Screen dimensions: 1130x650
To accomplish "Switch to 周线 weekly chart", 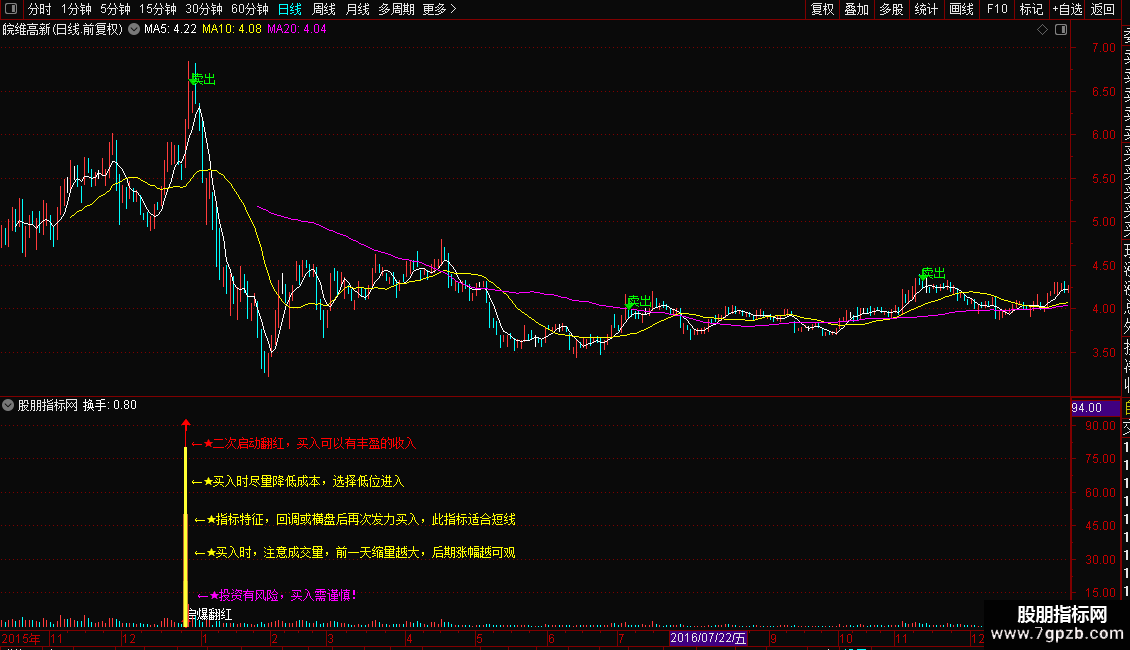I will [324, 9].
